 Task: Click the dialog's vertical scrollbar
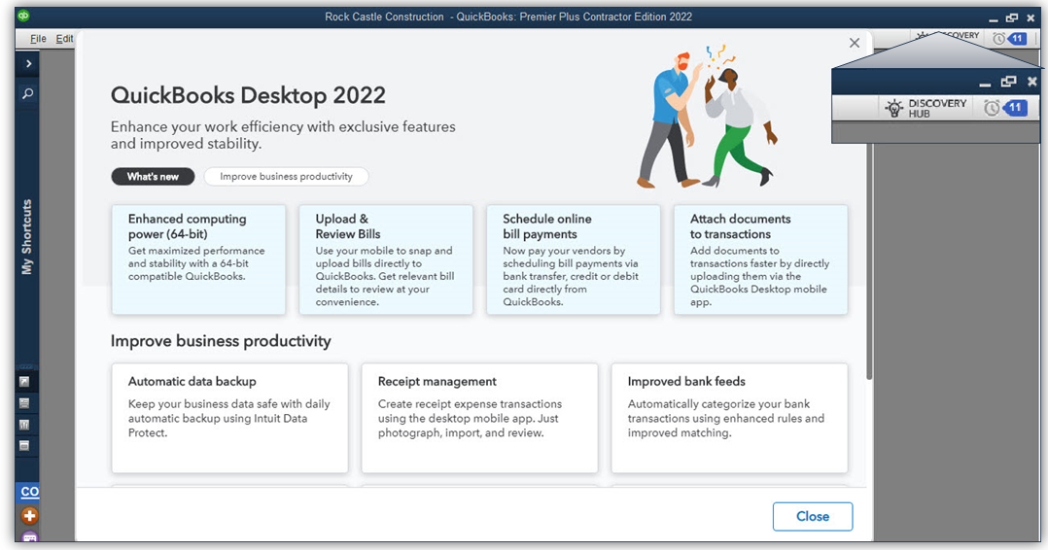pos(868,250)
